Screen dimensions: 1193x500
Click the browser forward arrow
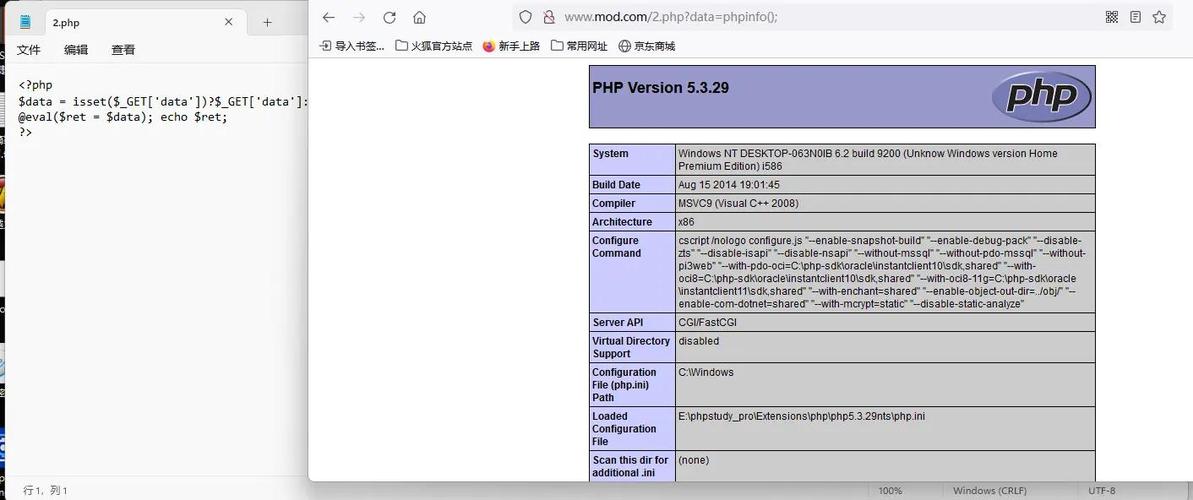tap(359, 18)
